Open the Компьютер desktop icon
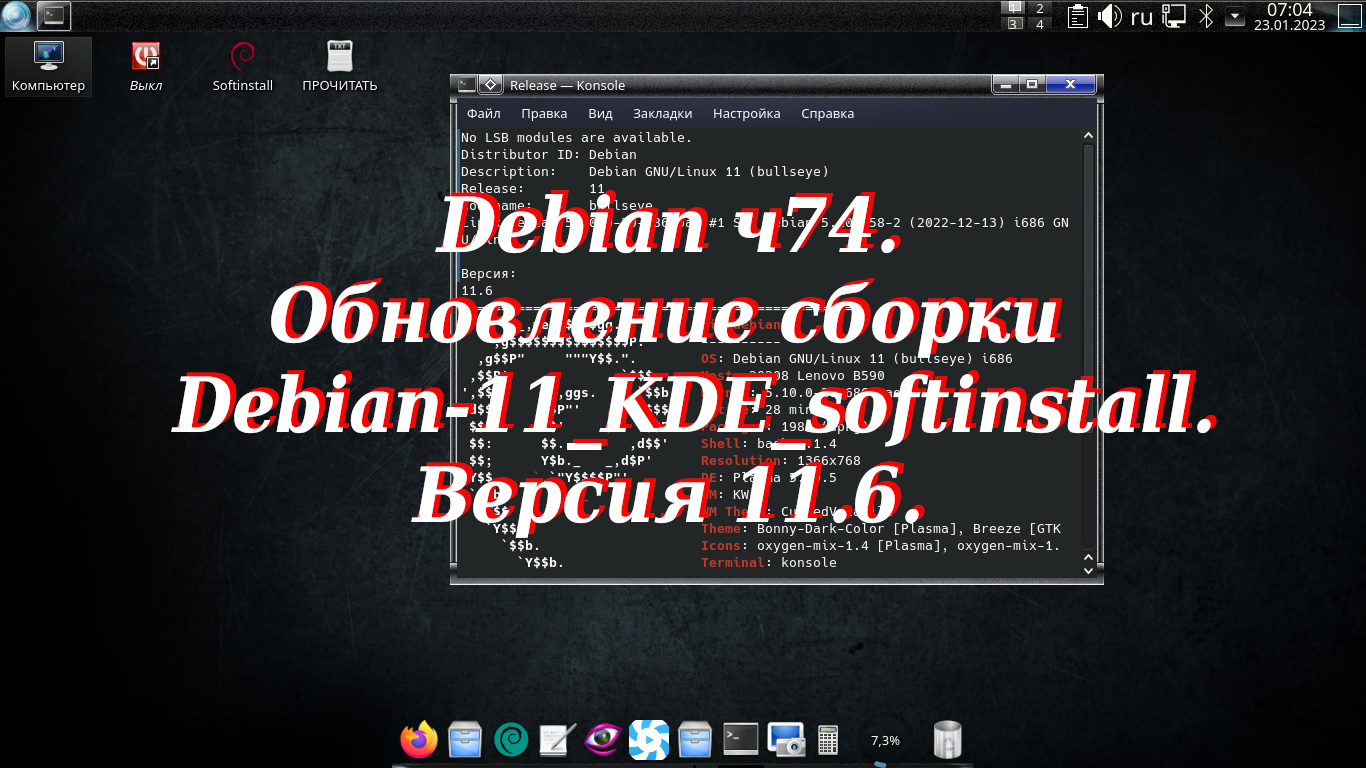The width and height of the screenshot is (1366, 768). [48, 67]
